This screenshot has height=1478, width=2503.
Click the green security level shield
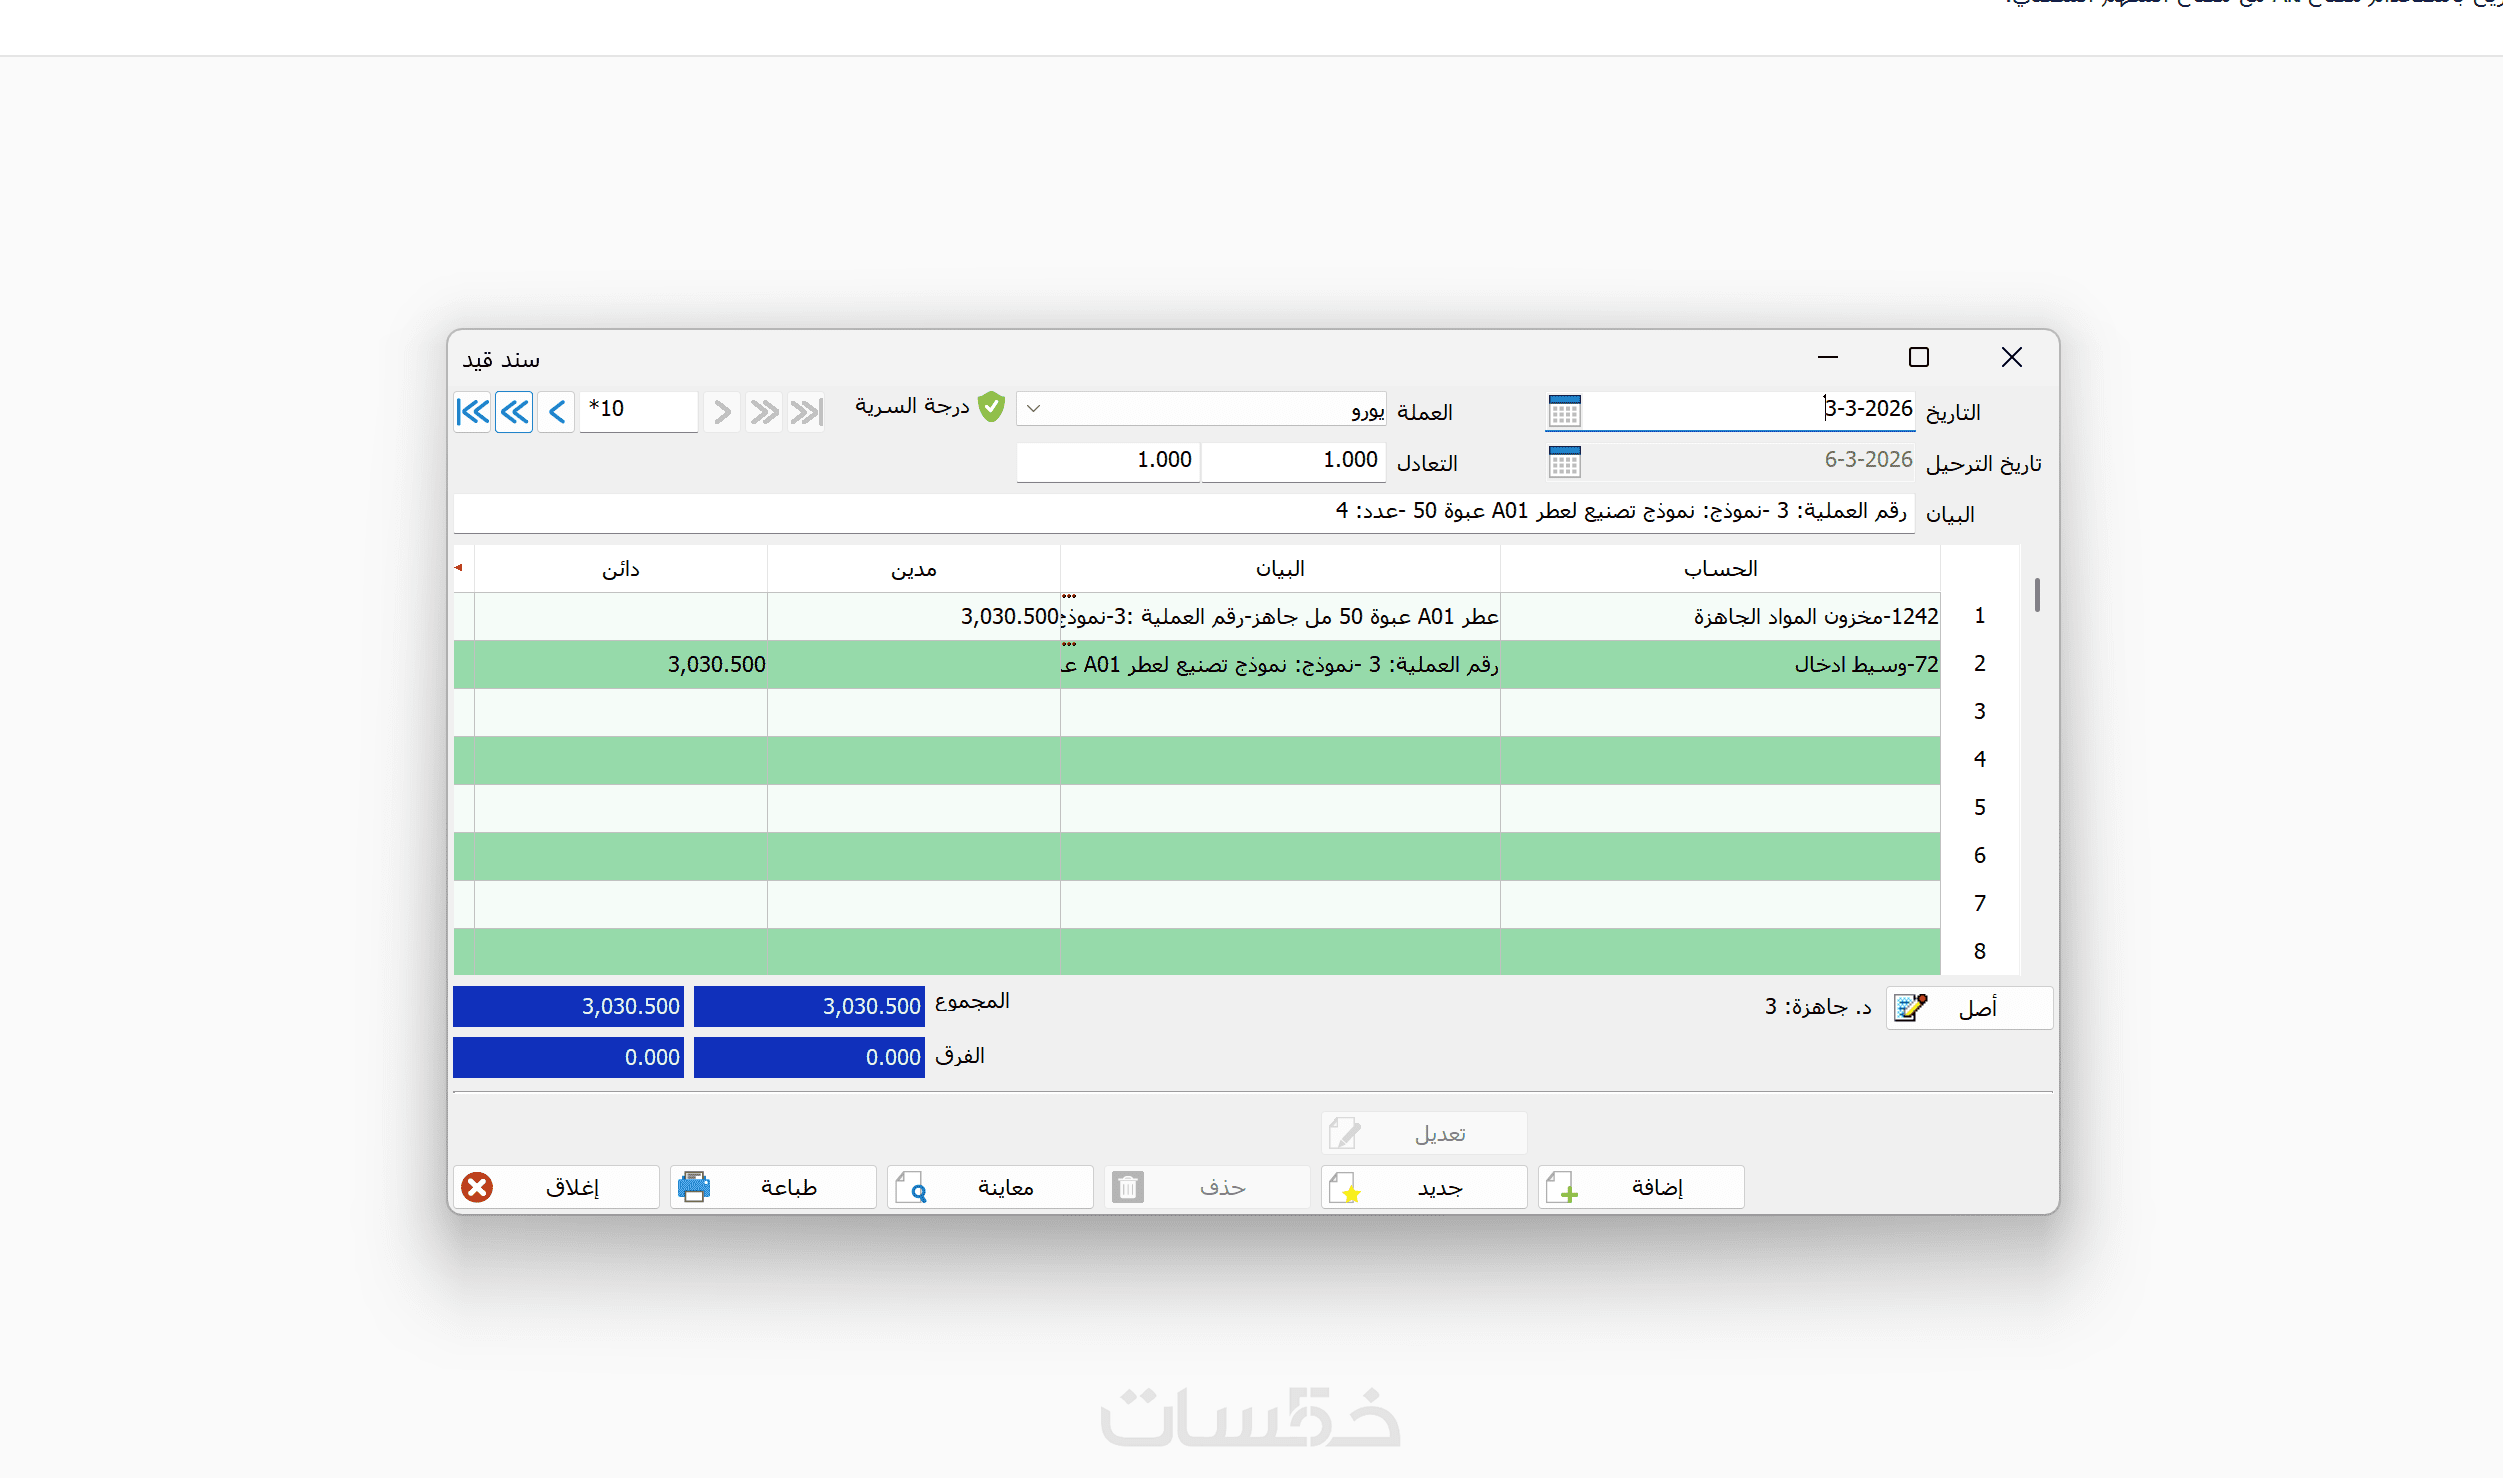tap(991, 407)
